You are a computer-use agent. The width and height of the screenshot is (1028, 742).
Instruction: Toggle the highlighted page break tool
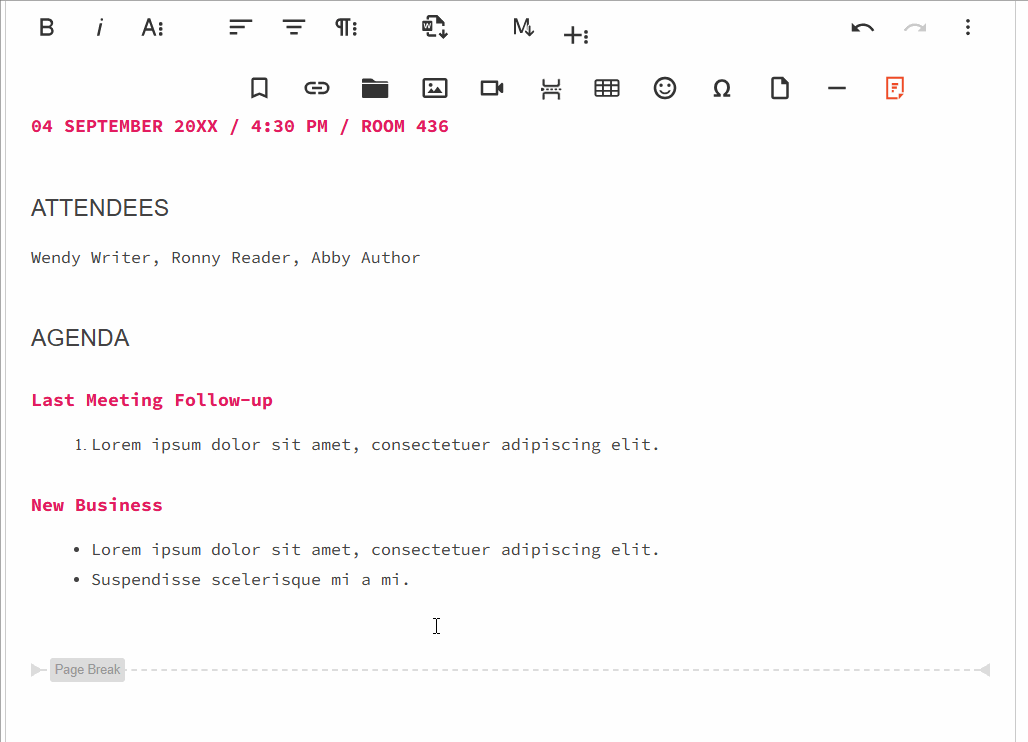point(894,88)
